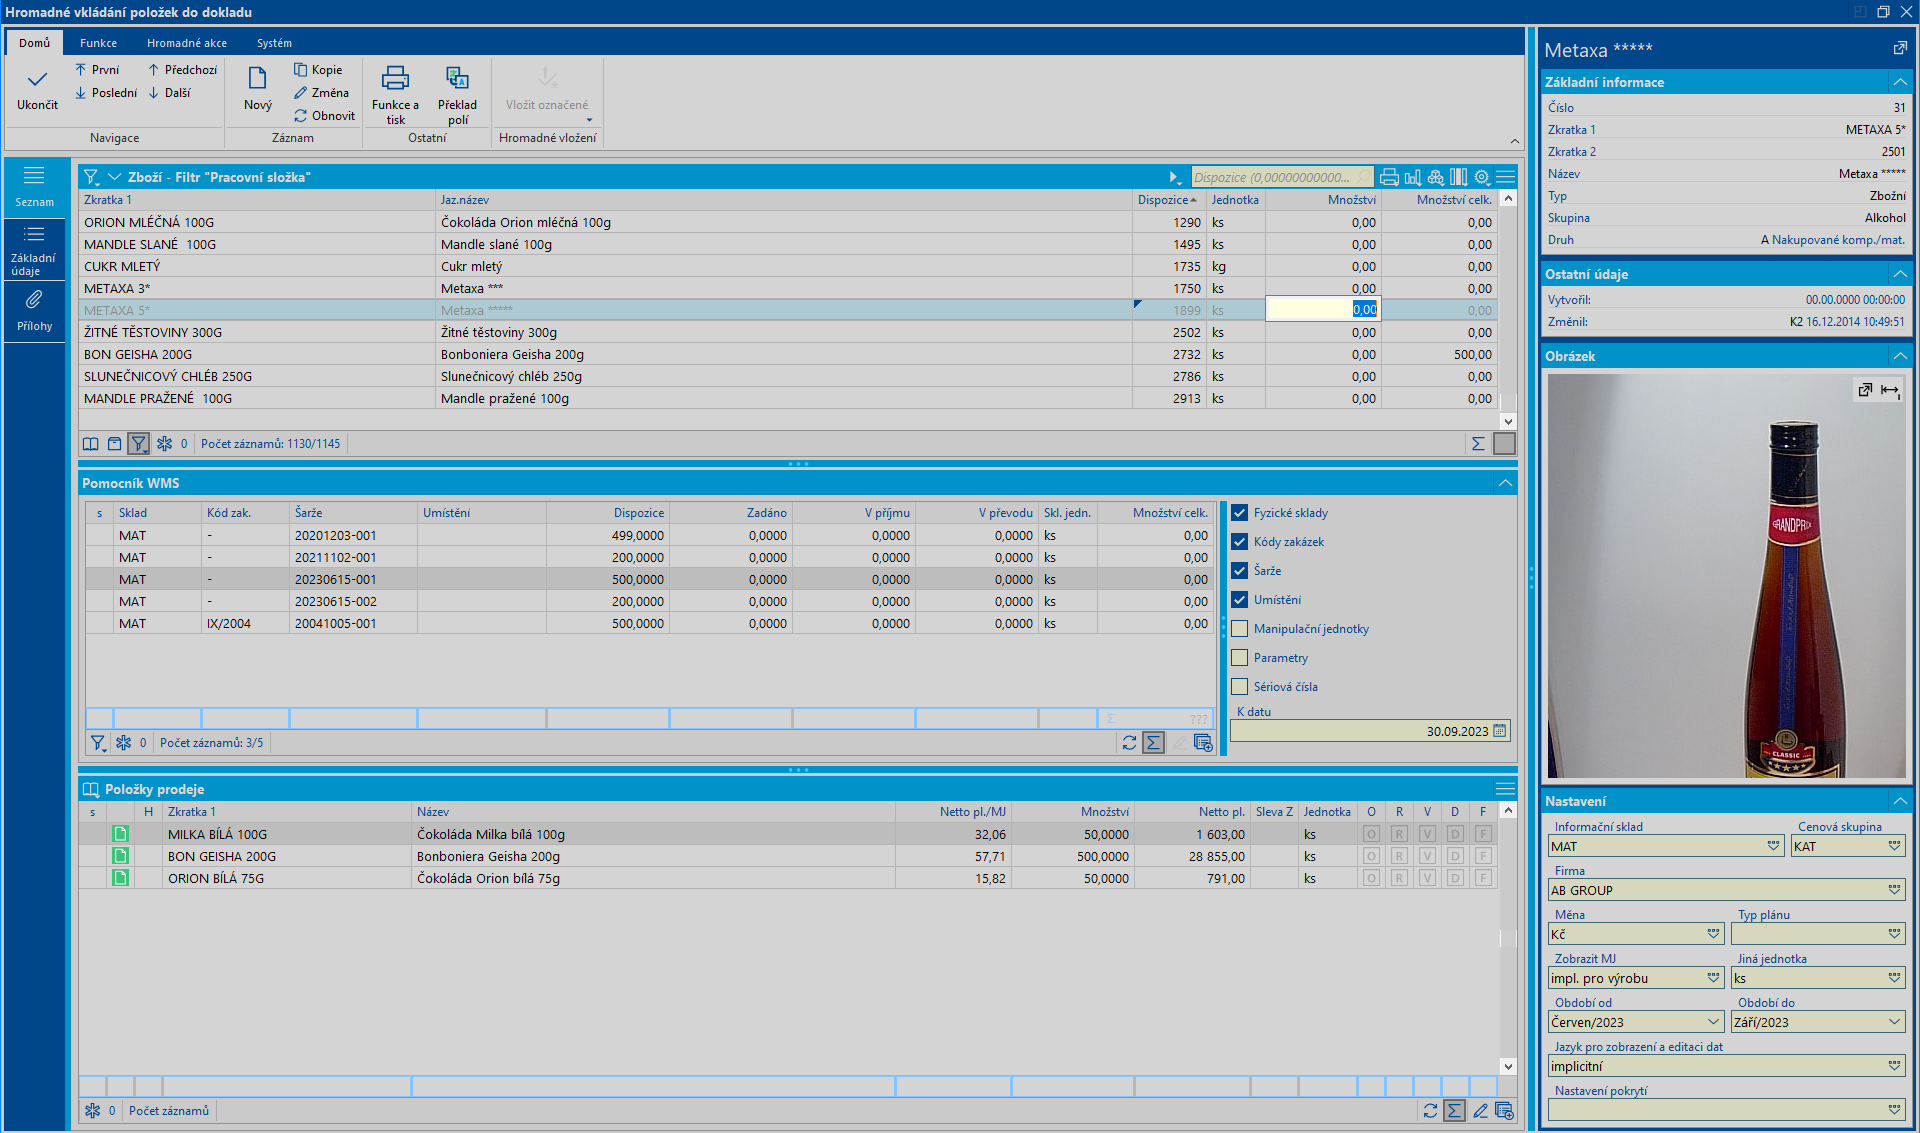The height and width of the screenshot is (1133, 1920).
Task: Enable the Manipulační jednotky checkbox
Action: pyautogui.click(x=1240, y=629)
